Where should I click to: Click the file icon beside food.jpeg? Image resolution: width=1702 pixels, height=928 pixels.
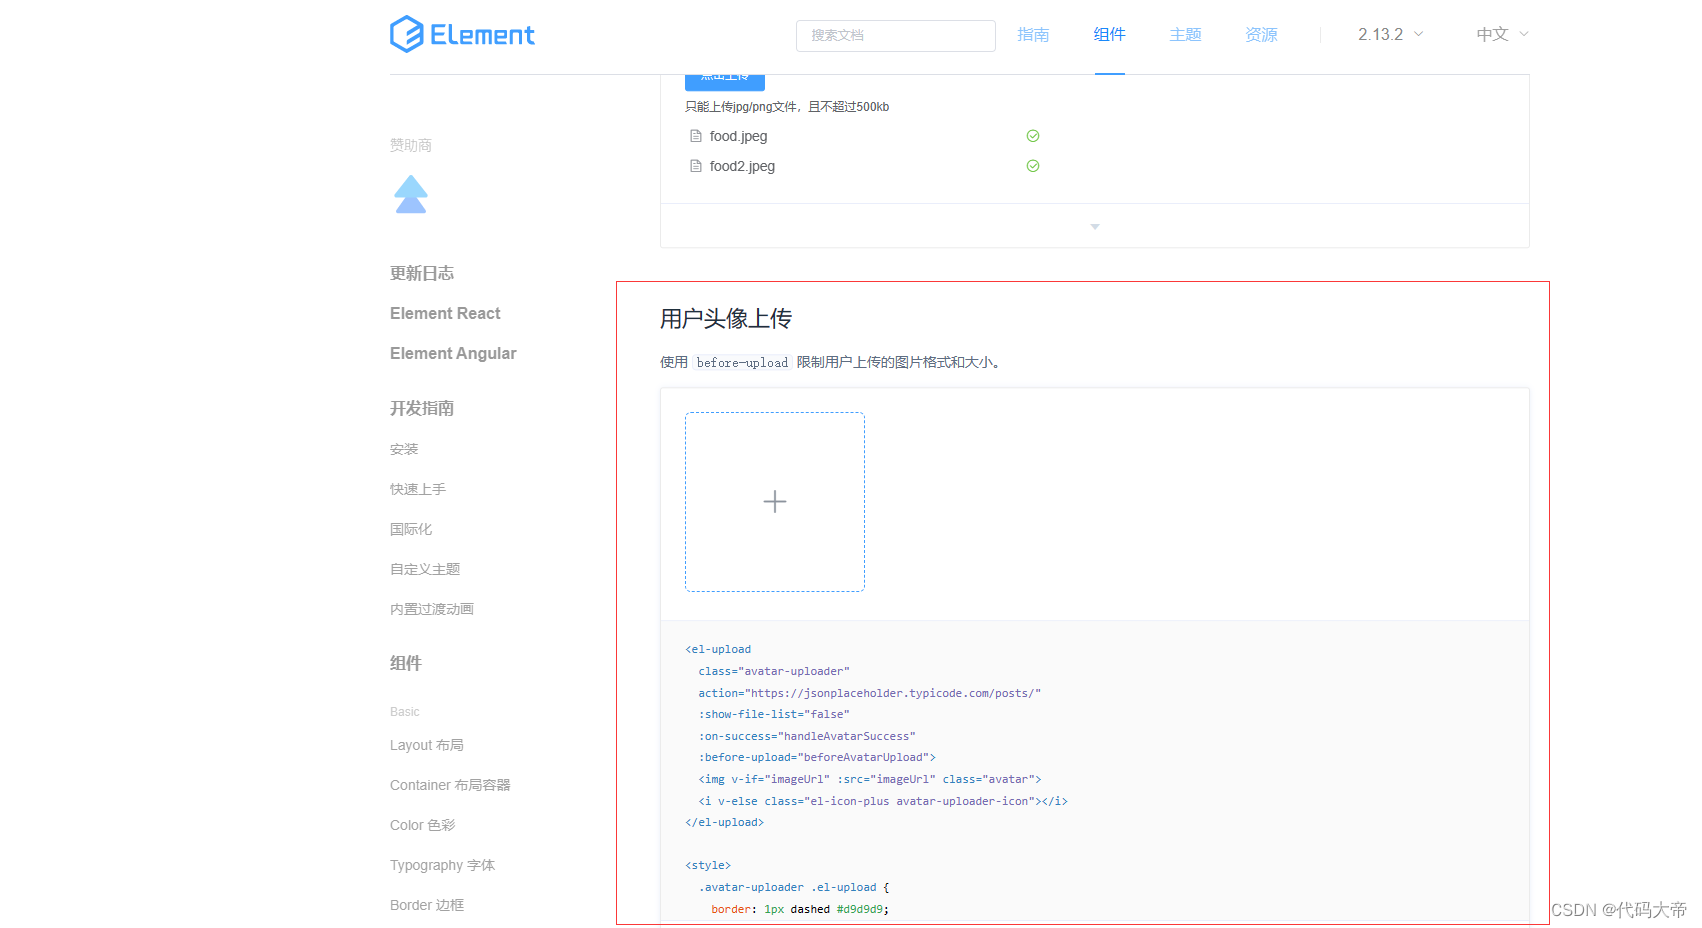click(695, 135)
